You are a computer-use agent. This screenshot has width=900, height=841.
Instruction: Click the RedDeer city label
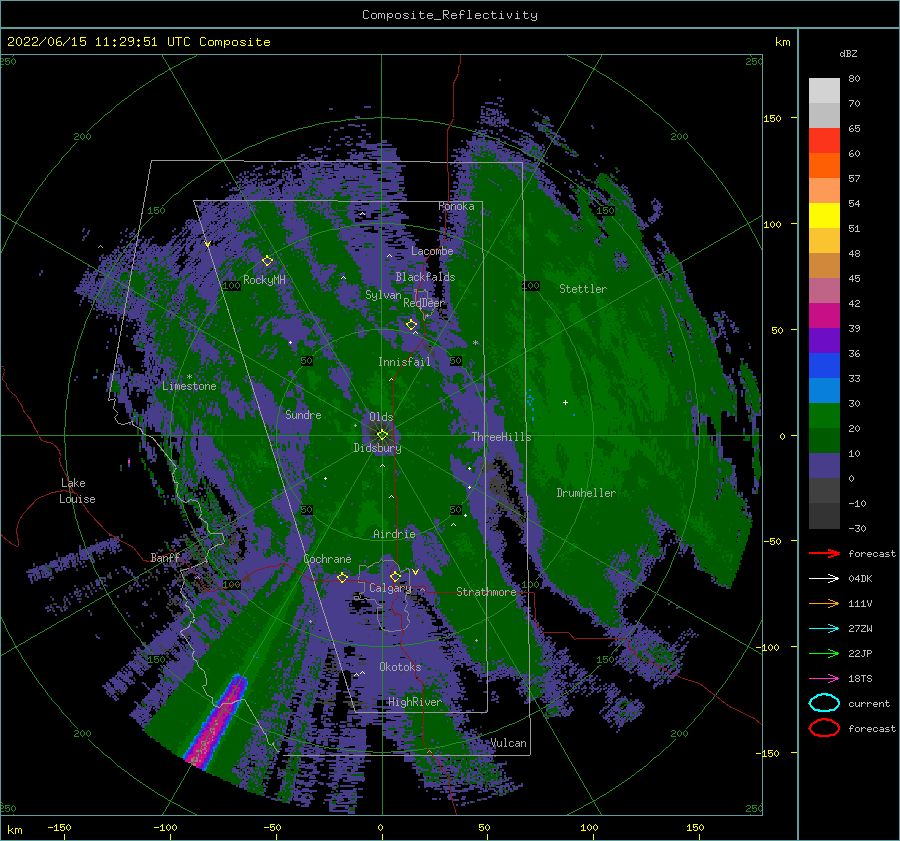click(424, 303)
